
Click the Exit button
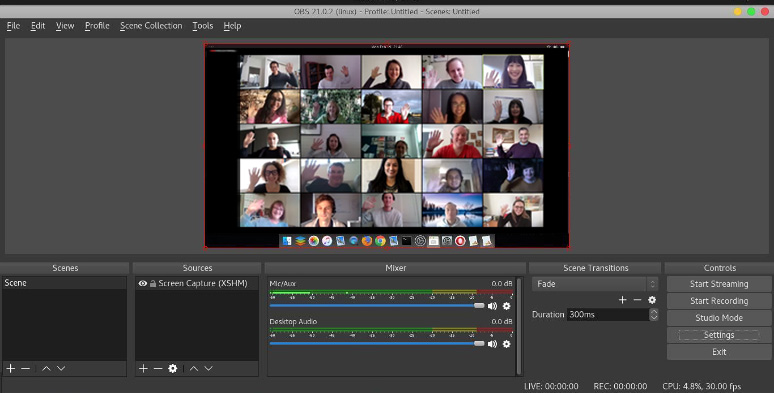(x=719, y=352)
